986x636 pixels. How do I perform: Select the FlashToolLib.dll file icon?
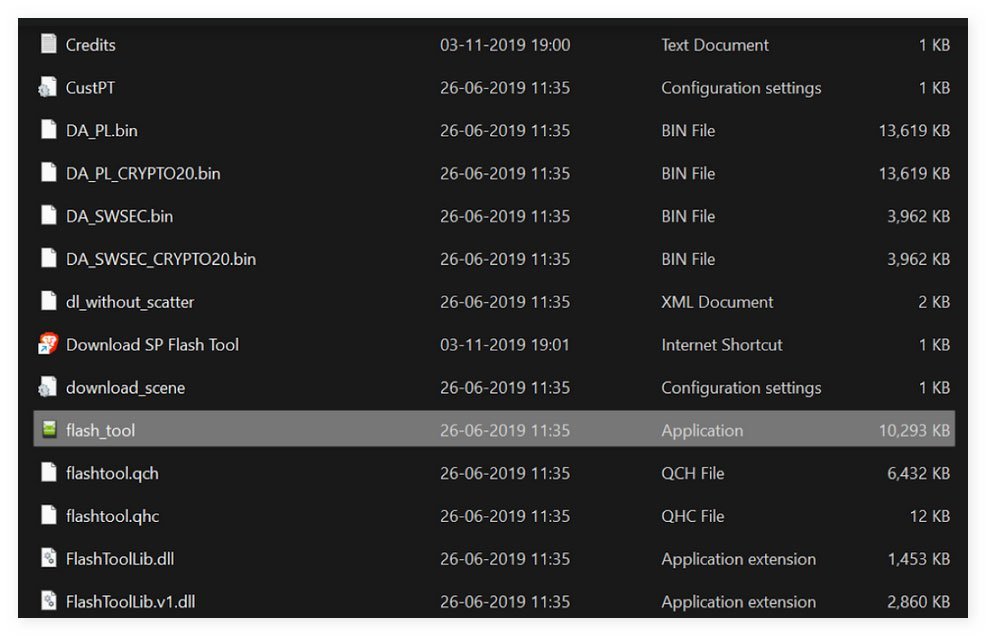tap(49, 558)
